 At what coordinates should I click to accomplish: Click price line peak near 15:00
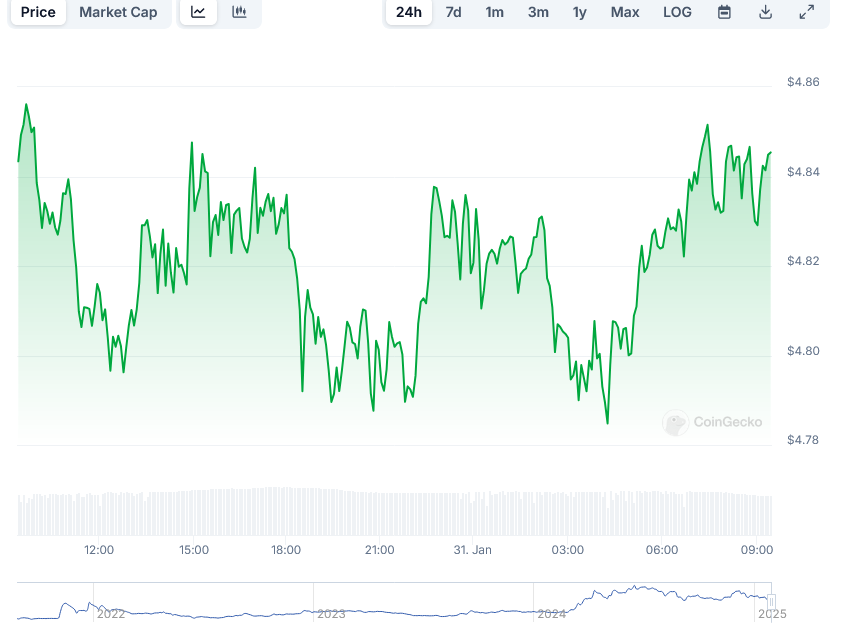[x=191, y=143]
